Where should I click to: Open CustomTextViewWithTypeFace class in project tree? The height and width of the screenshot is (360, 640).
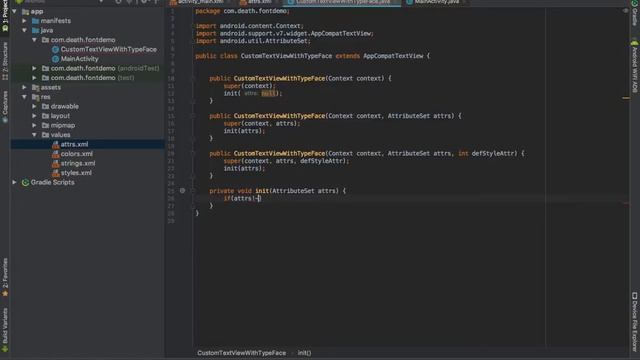(x=109, y=49)
